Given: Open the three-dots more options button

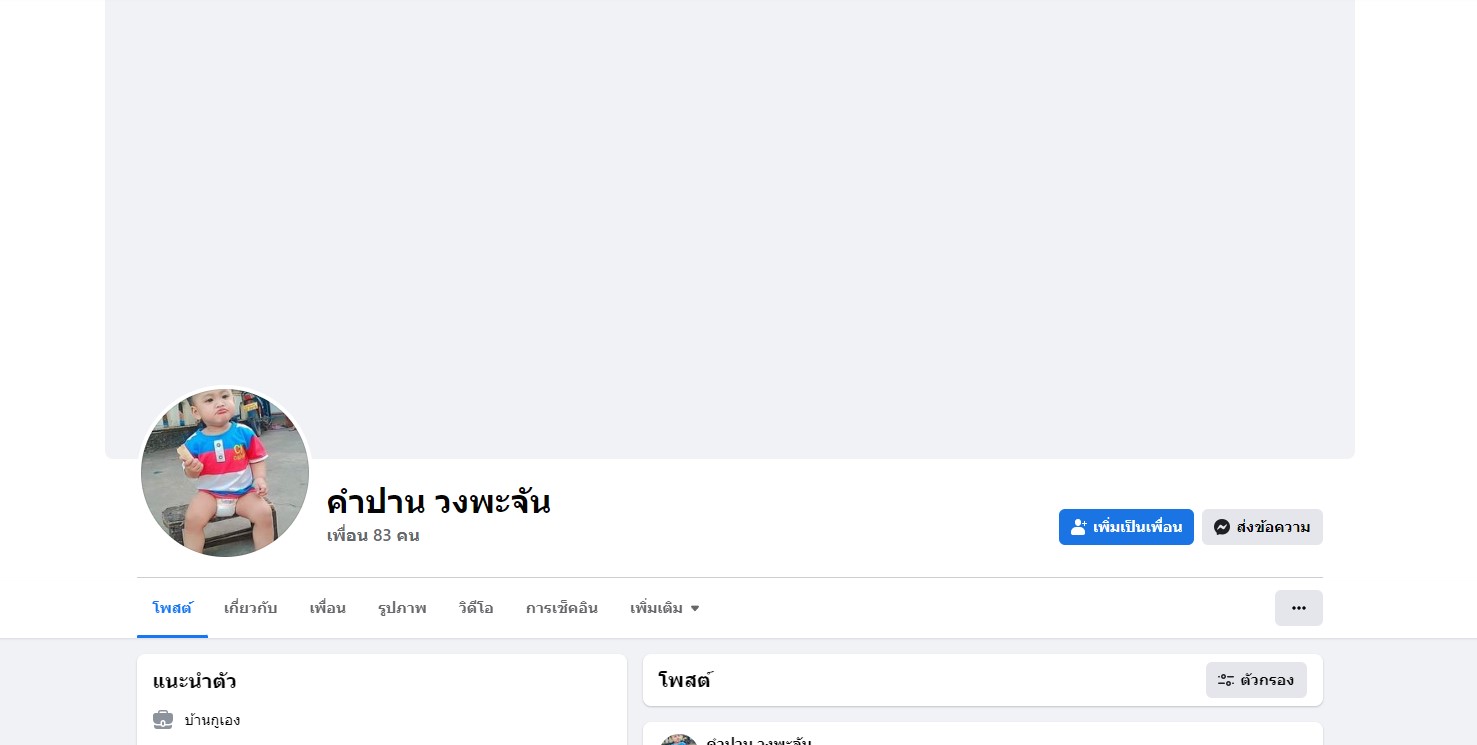Looking at the screenshot, I should 1298,608.
